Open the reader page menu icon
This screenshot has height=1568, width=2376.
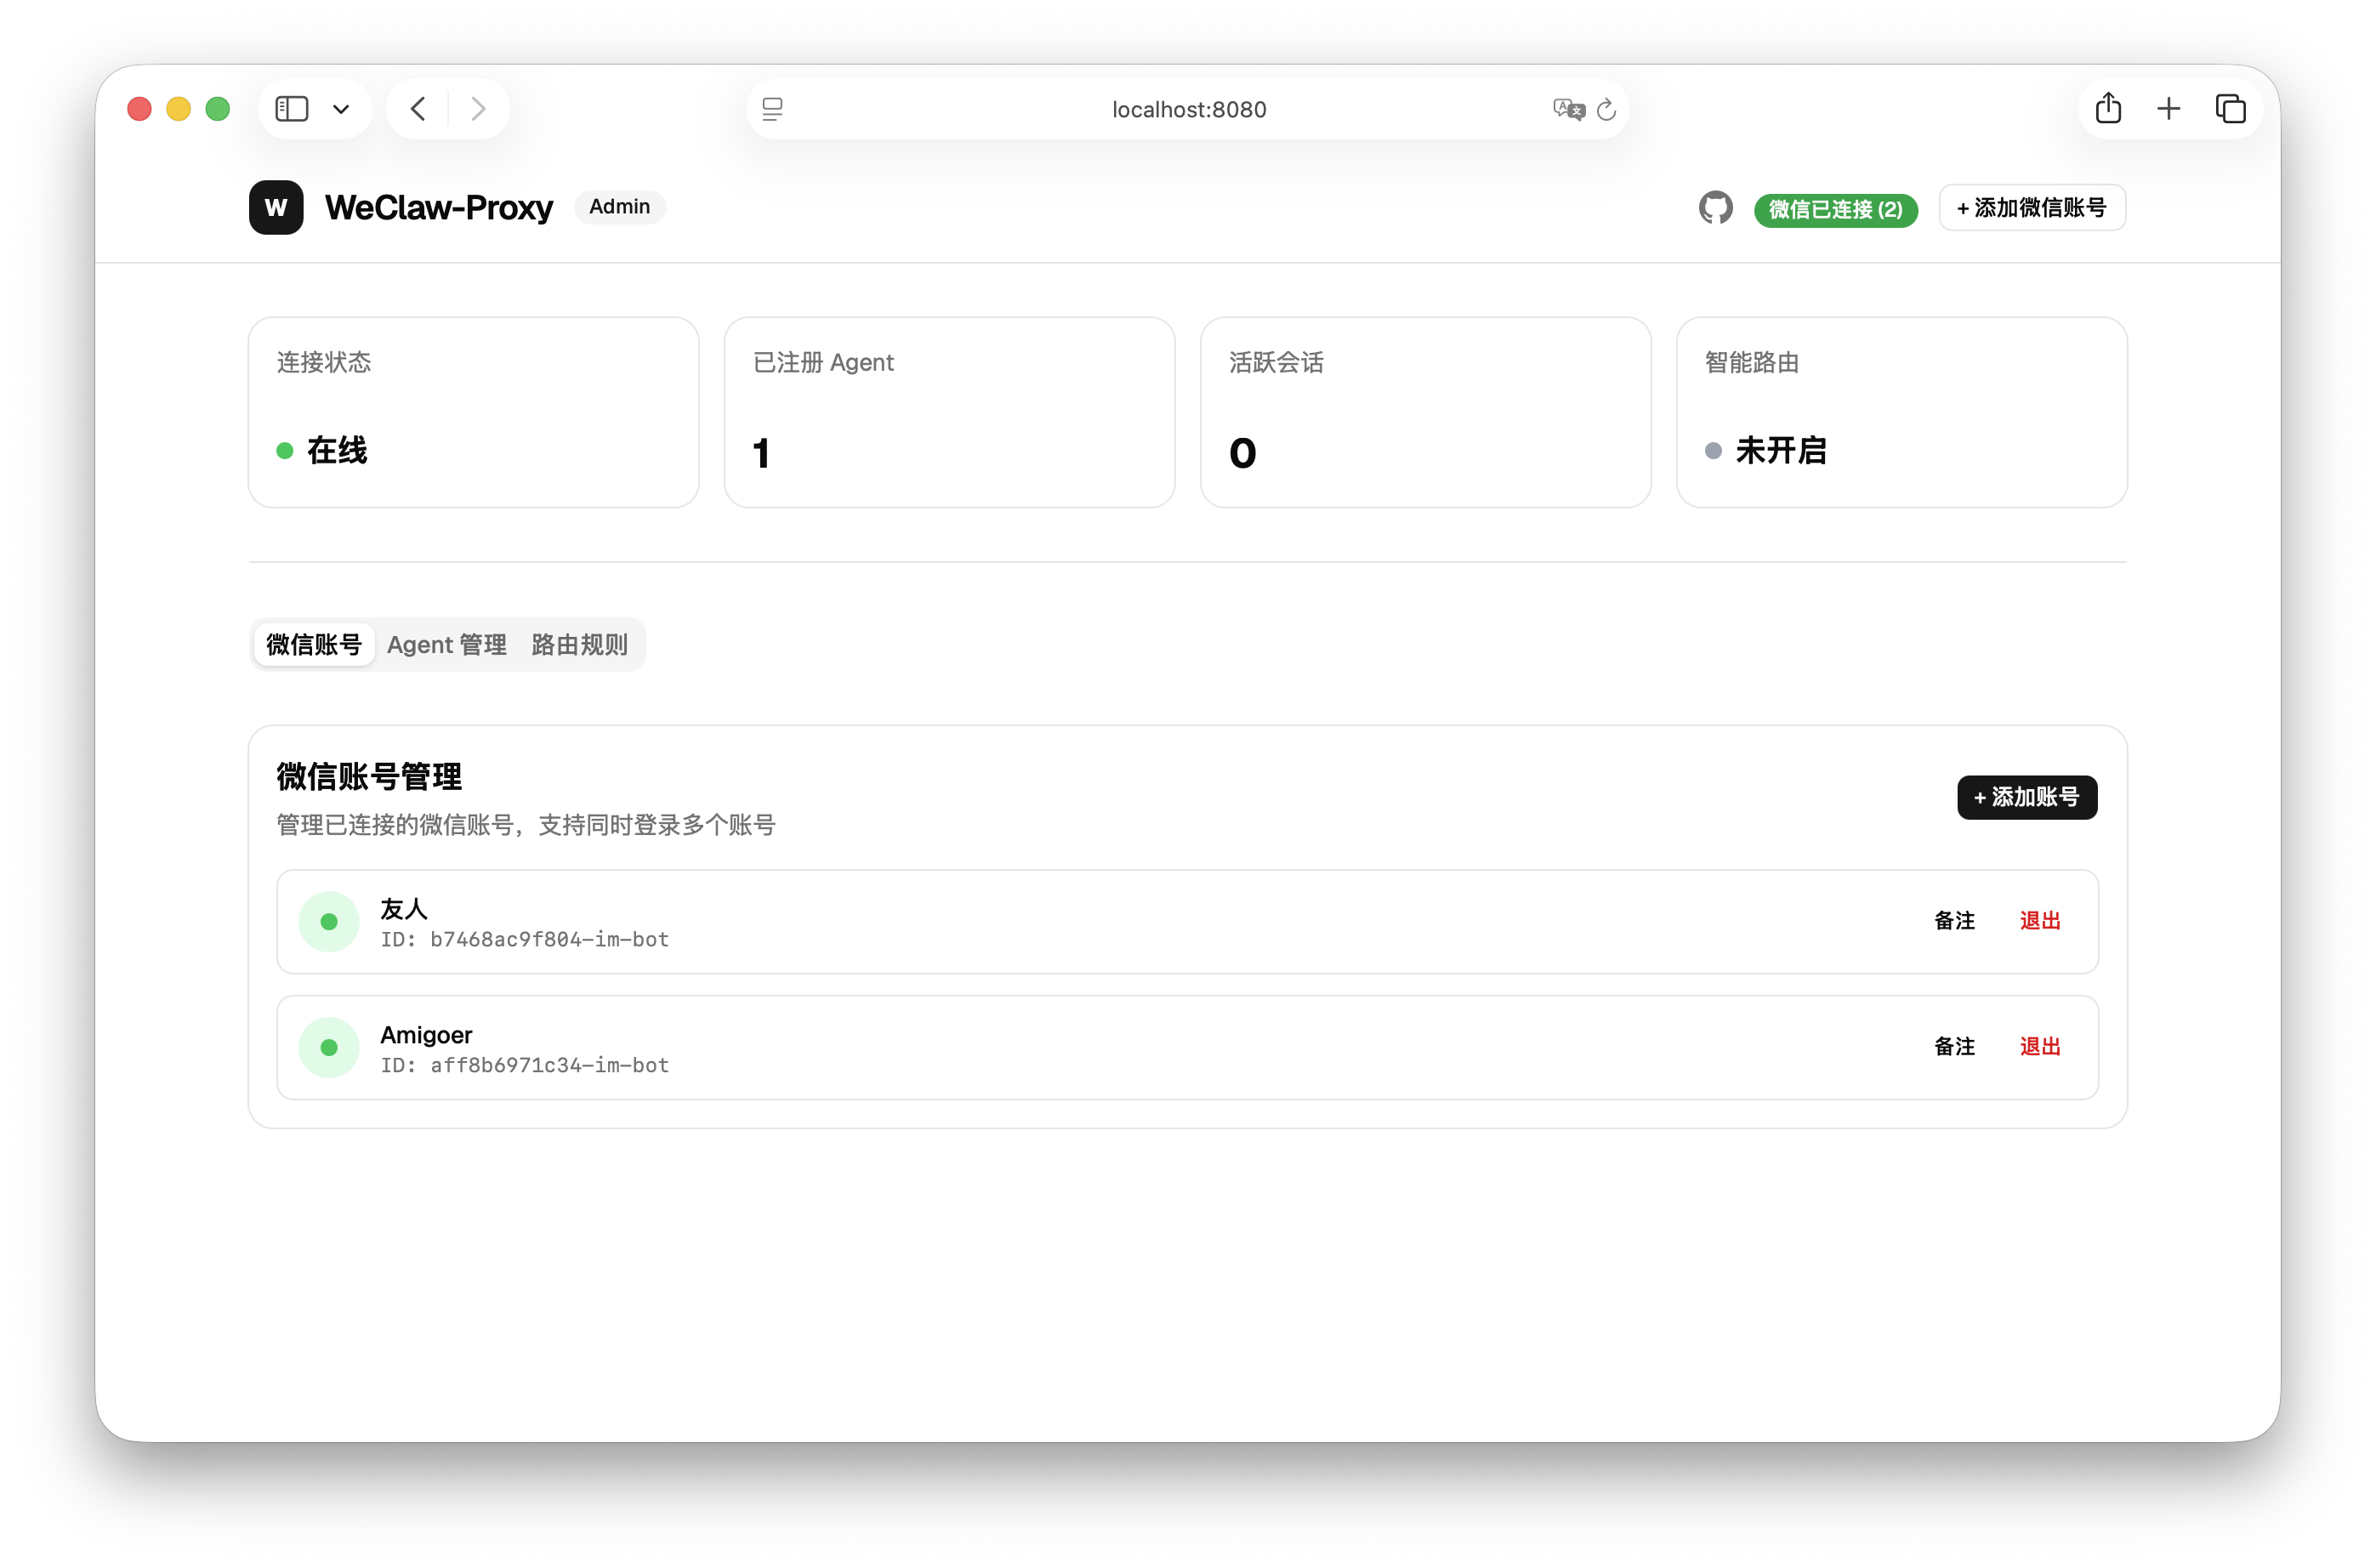[x=772, y=109]
